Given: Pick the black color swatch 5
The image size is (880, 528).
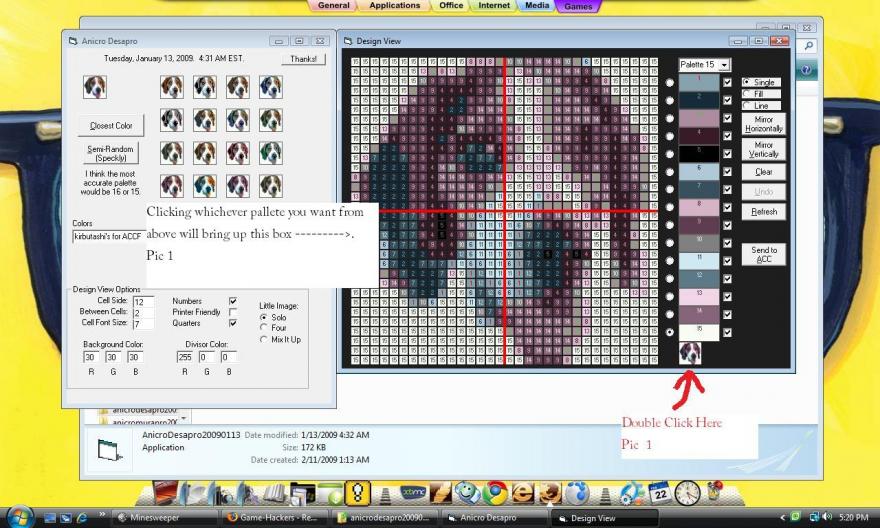Looking at the screenshot, I should point(699,154).
